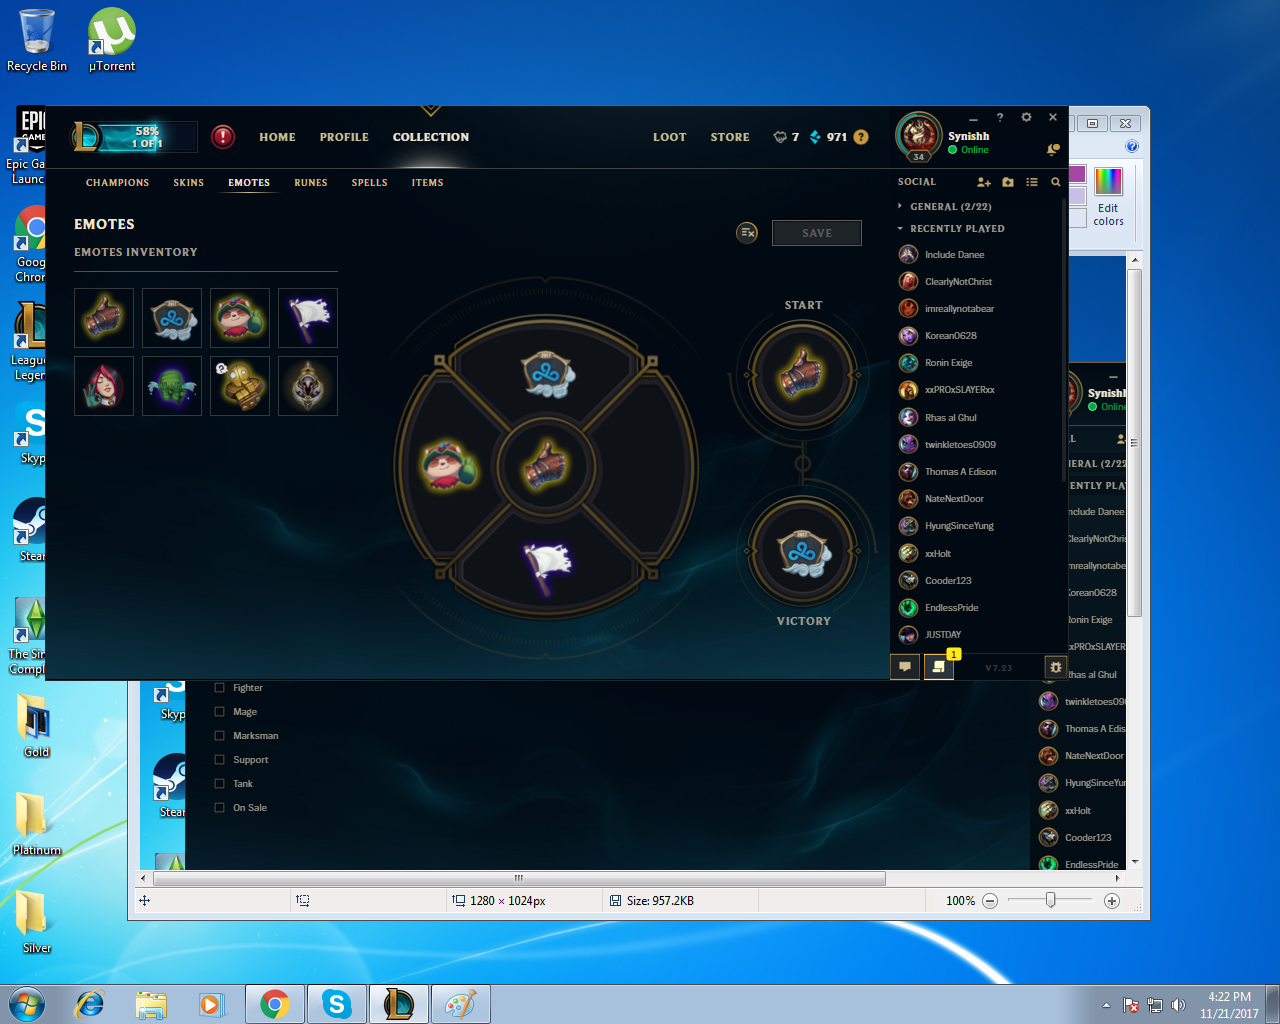Click the new folder icon in Social header

[x=1008, y=182]
